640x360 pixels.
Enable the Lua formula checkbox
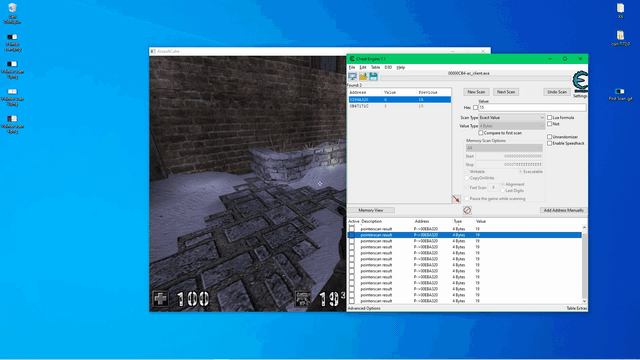(x=549, y=117)
